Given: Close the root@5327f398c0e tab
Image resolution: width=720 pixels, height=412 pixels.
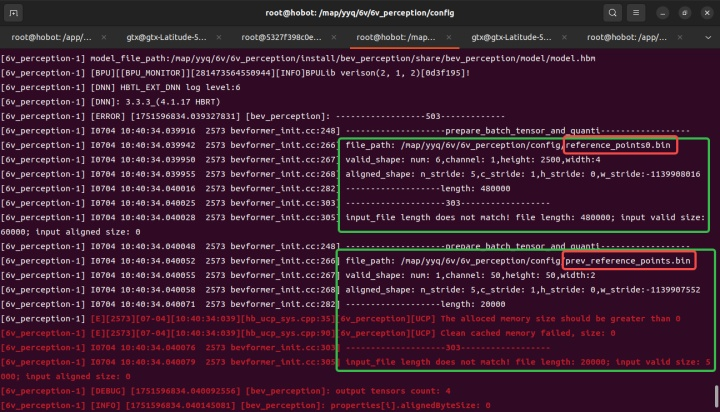Looking at the screenshot, I should coord(331,36).
